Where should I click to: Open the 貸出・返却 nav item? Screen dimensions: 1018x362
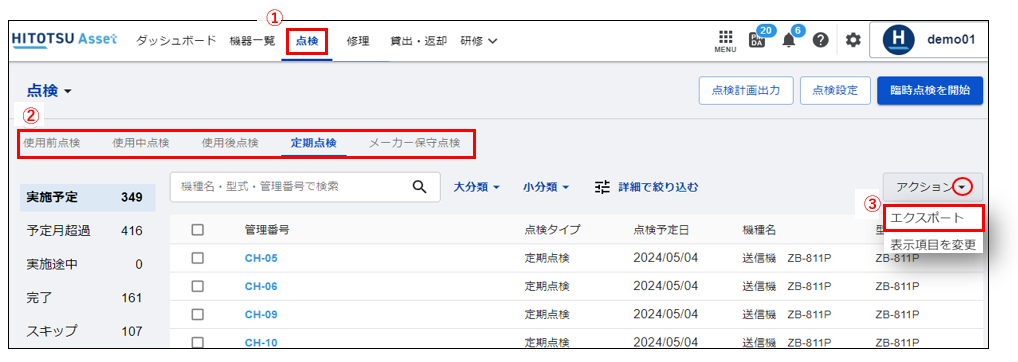(418, 41)
